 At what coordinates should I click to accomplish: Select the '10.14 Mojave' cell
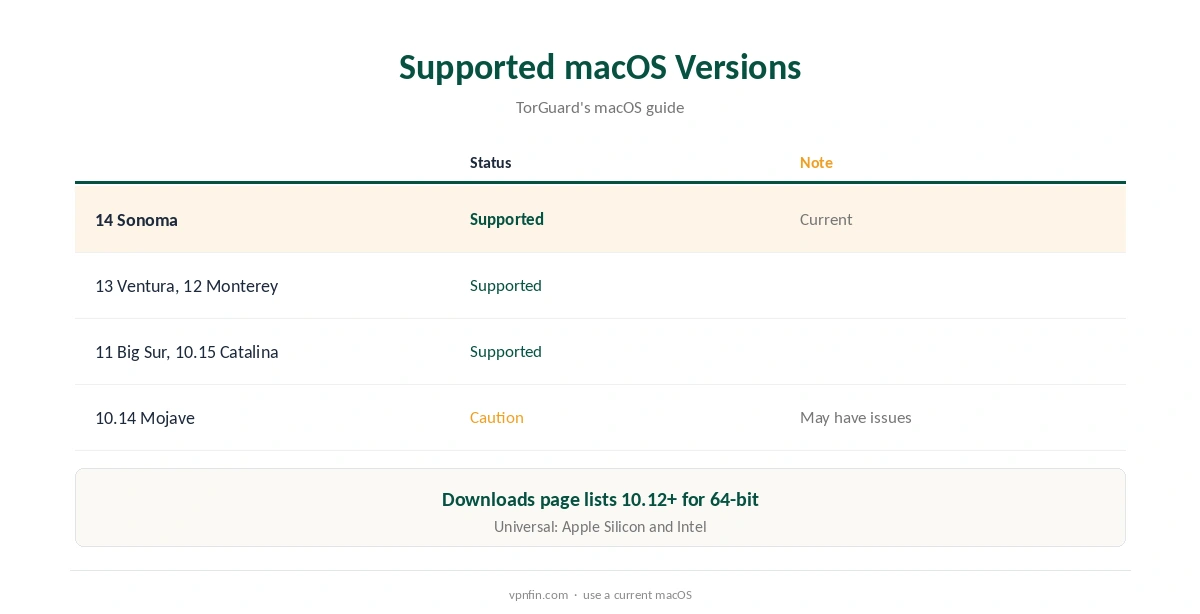[x=145, y=418]
